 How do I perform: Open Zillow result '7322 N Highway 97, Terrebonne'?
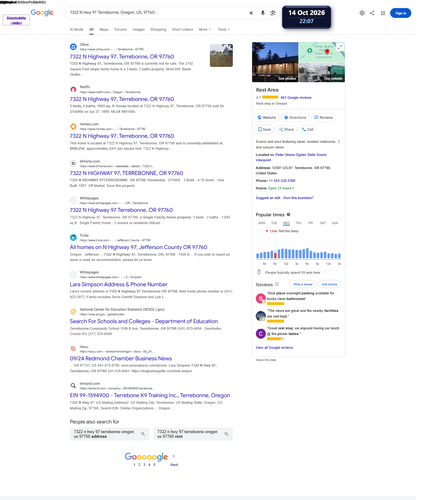122,57
